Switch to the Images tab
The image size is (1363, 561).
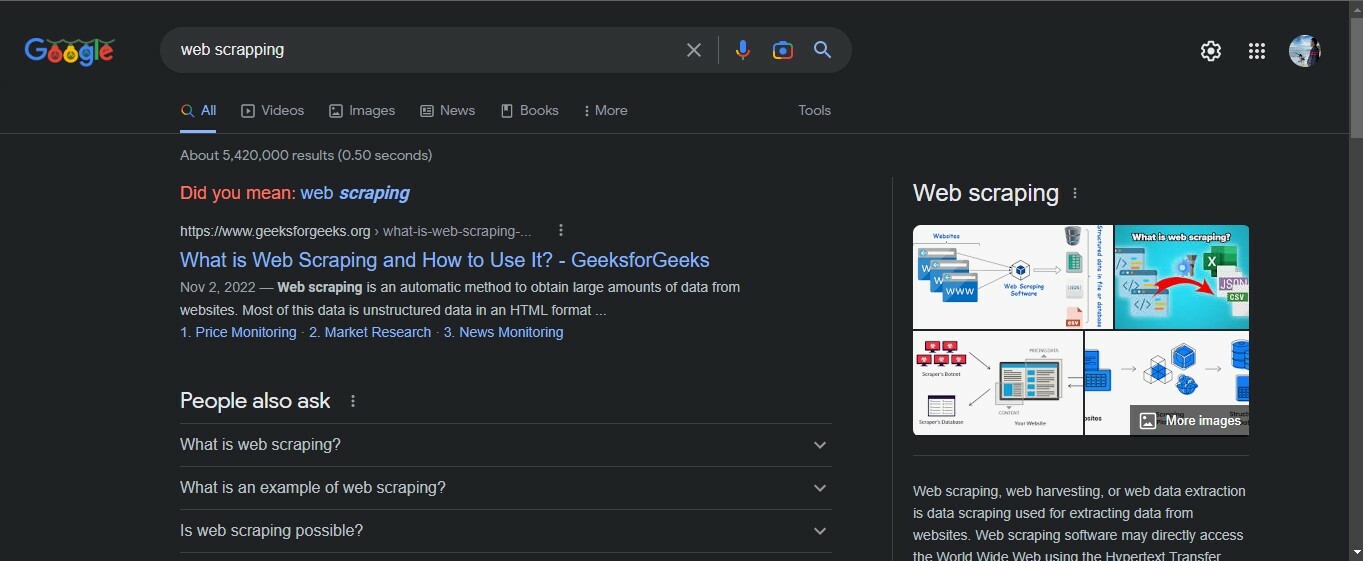(x=362, y=111)
